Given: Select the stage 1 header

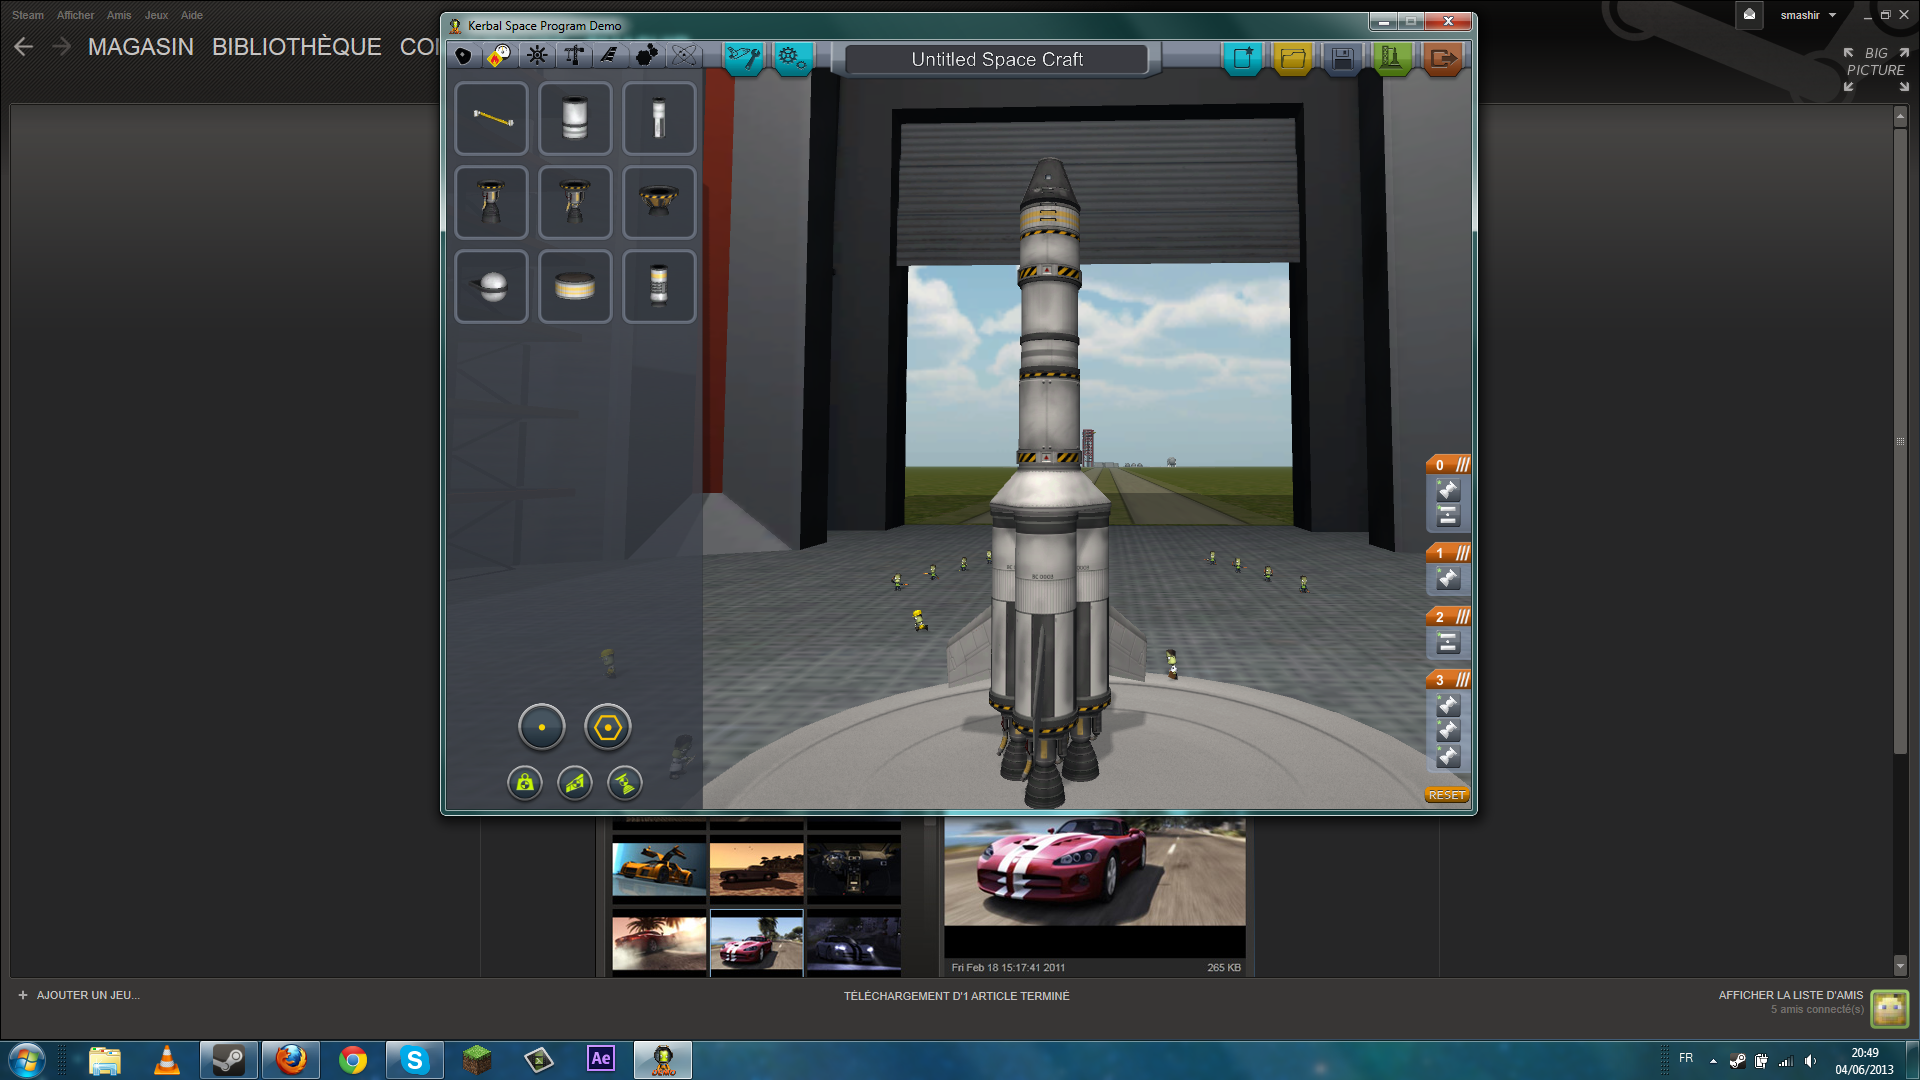Looking at the screenshot, I should coord(1447,553).
